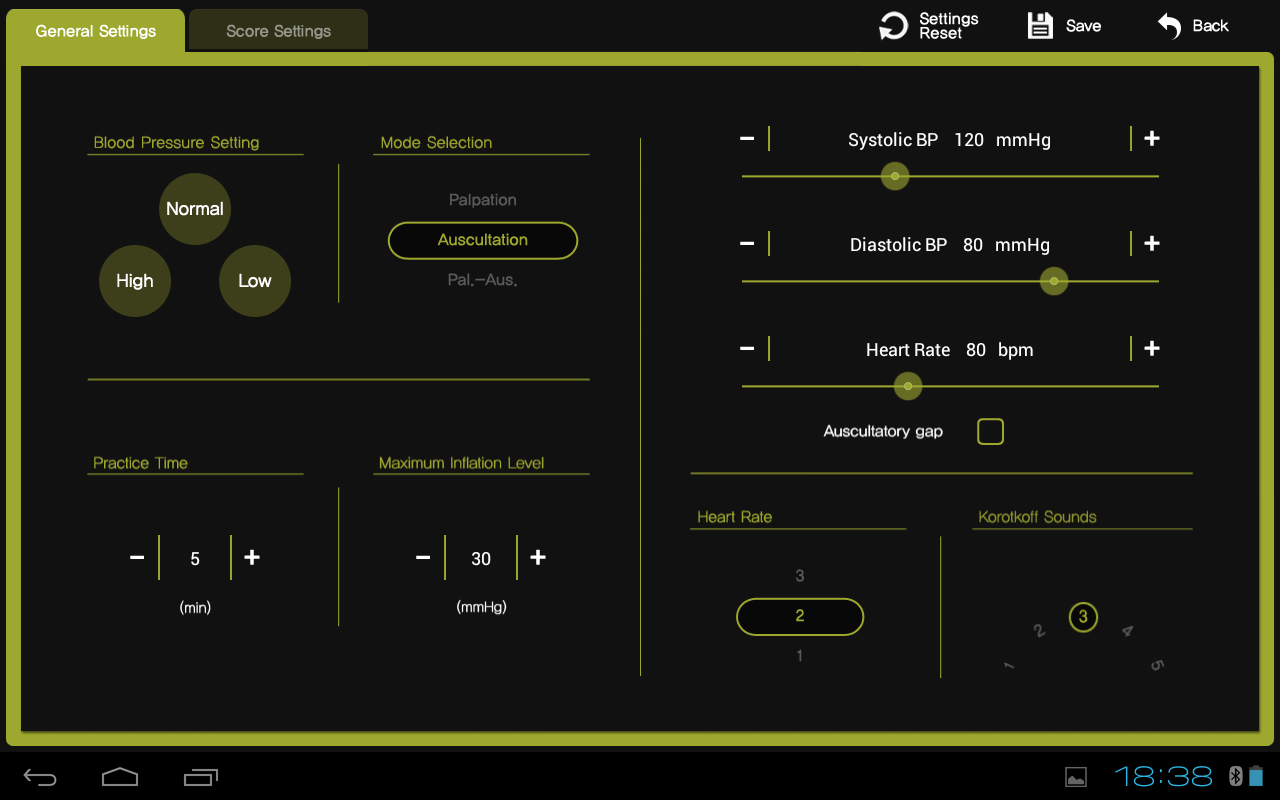This screenshot has height=800, width=1280.
Task: Increase Practice Time minutes
Action: tap(252, 558)
